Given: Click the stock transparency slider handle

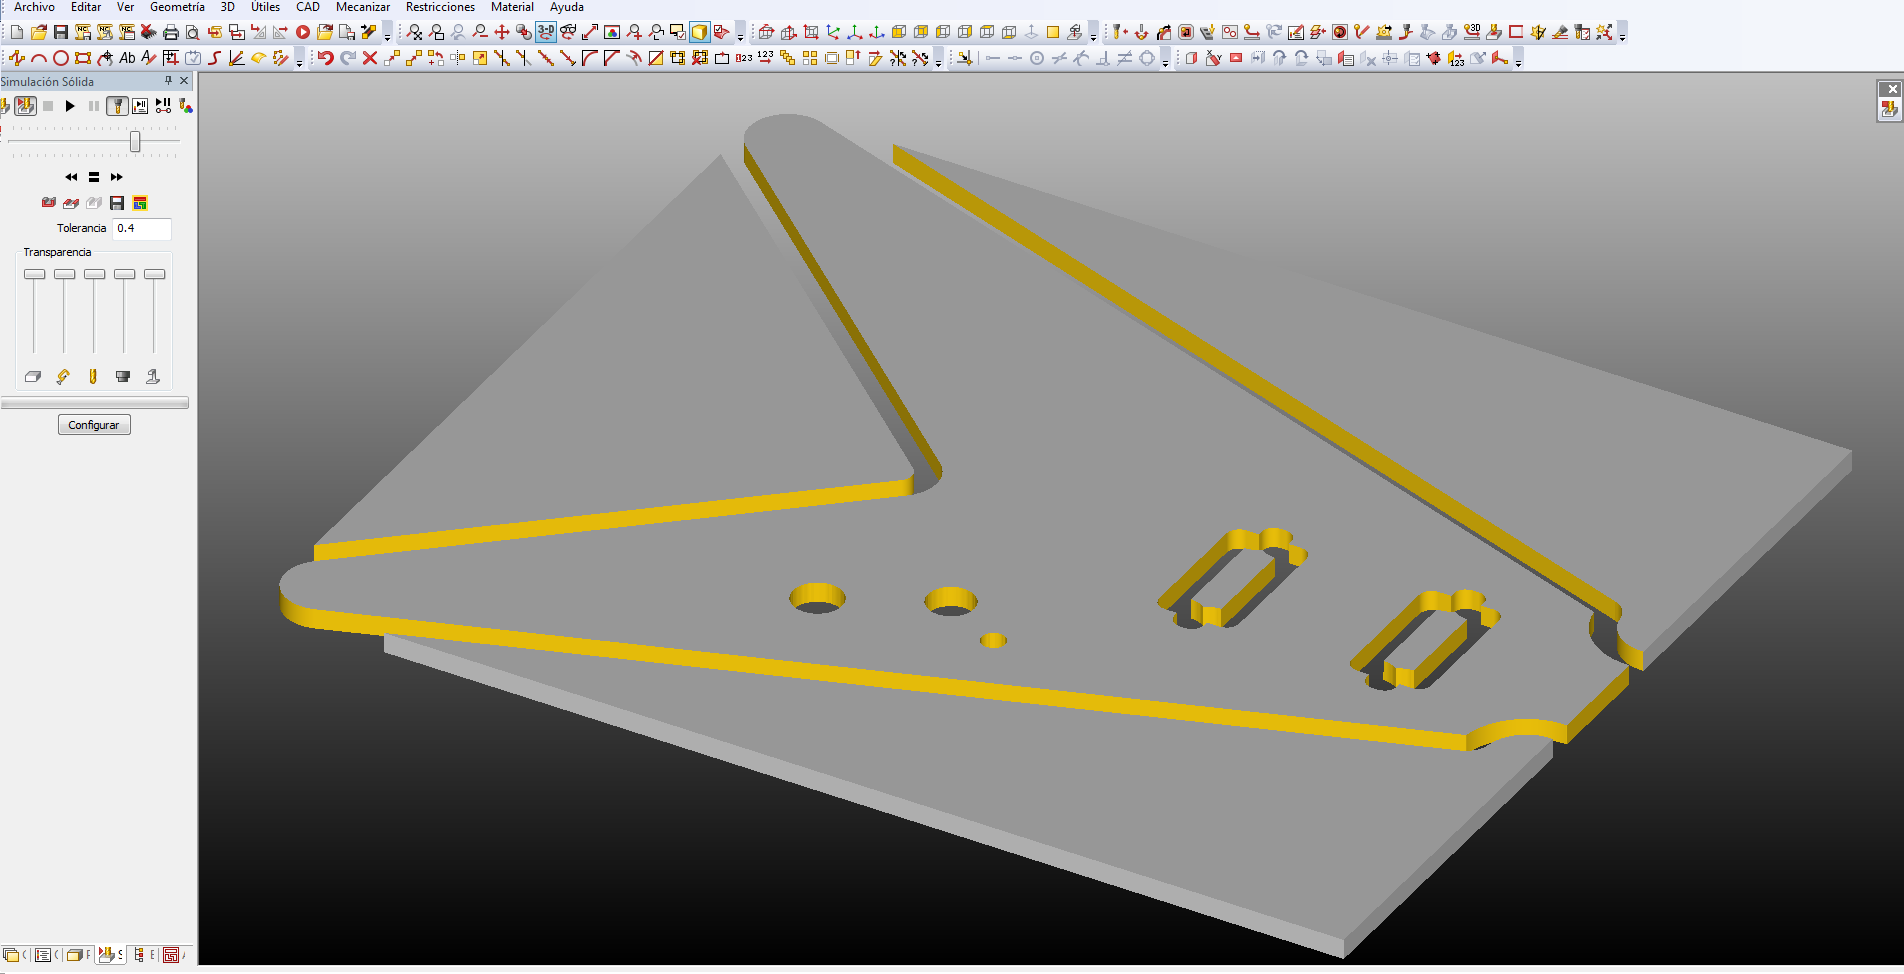Looking at the screenshot, I should 35,274.
